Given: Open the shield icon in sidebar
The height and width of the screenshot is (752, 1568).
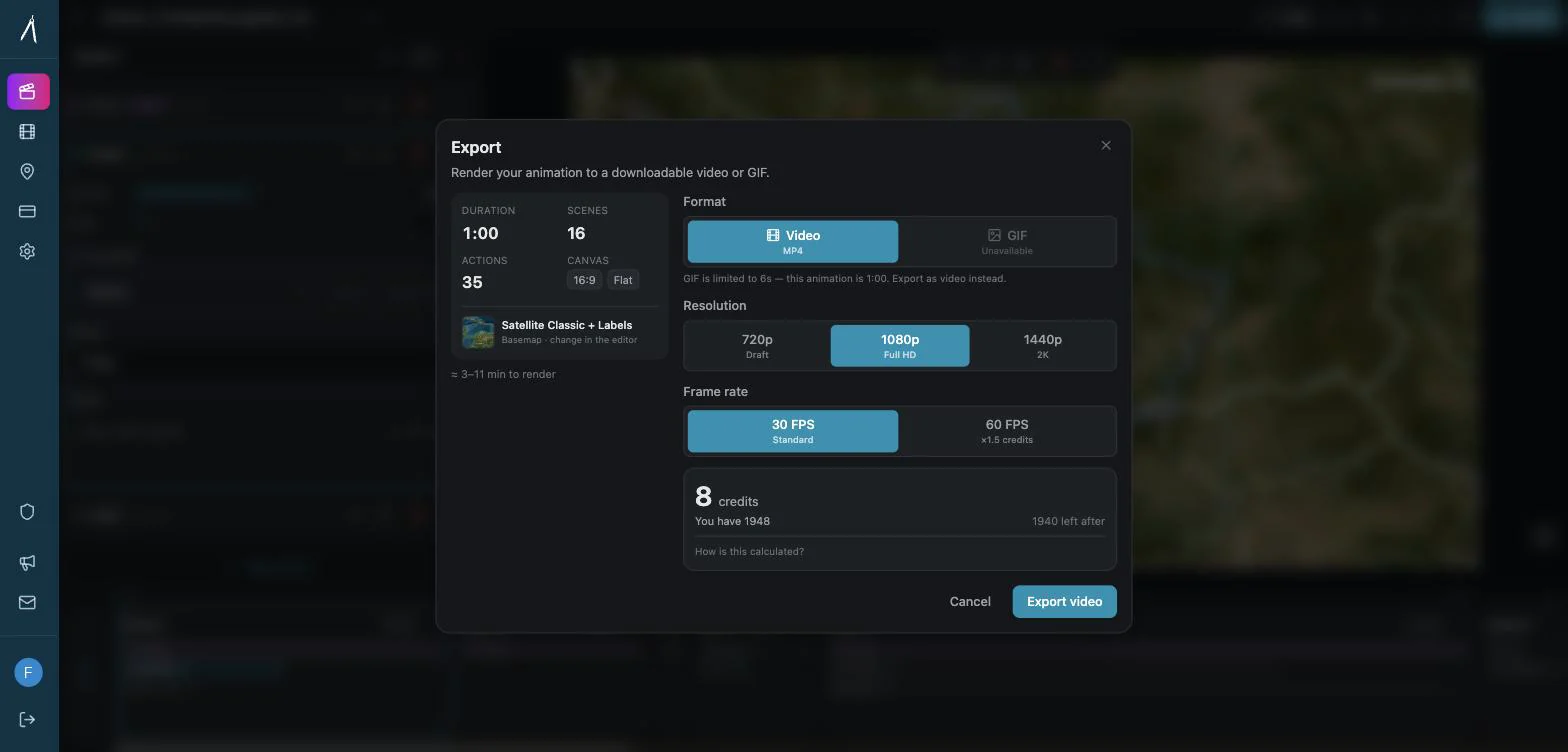Looking at the screenshot, I should tap(27, 512).
